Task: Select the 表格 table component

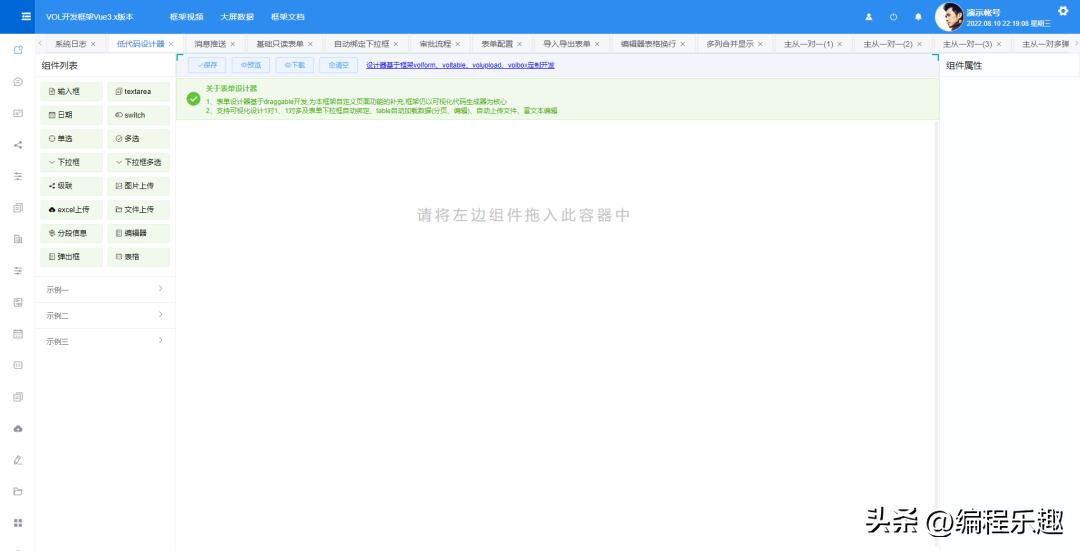Action: pyautogui.click(x=138, y=257)
